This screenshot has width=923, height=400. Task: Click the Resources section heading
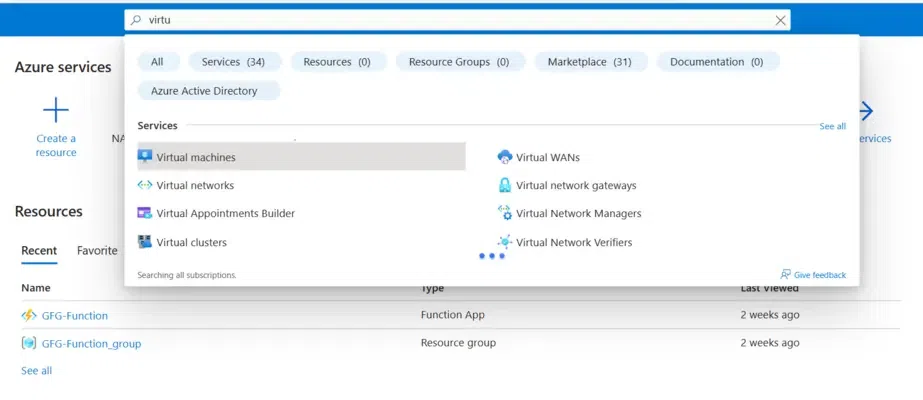[49, 211]
